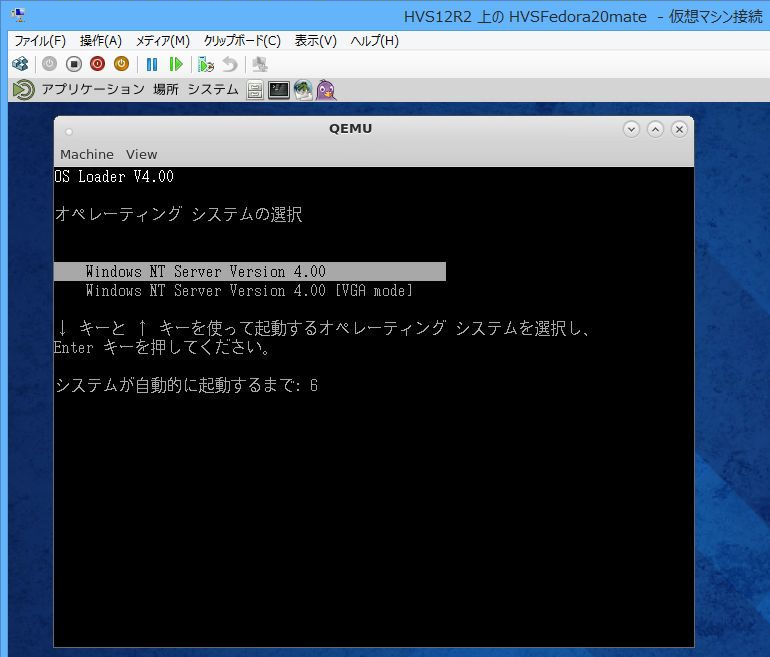Click the Checkpoint toolbar icon

(206, 64)
